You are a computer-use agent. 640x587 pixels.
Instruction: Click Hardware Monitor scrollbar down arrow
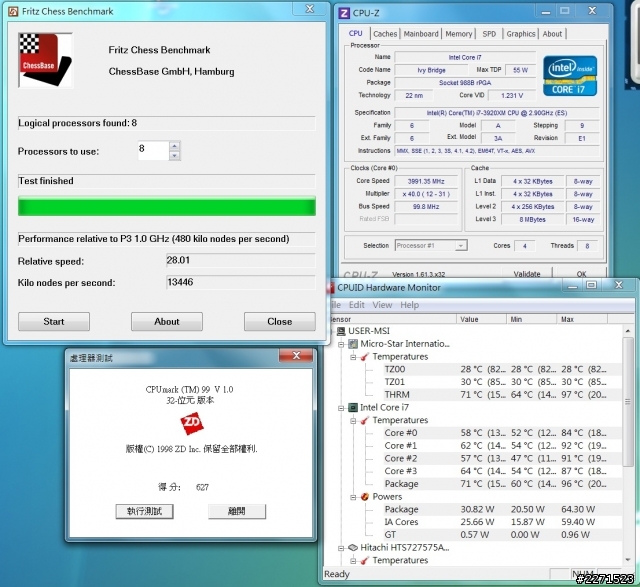click(628, 560)
